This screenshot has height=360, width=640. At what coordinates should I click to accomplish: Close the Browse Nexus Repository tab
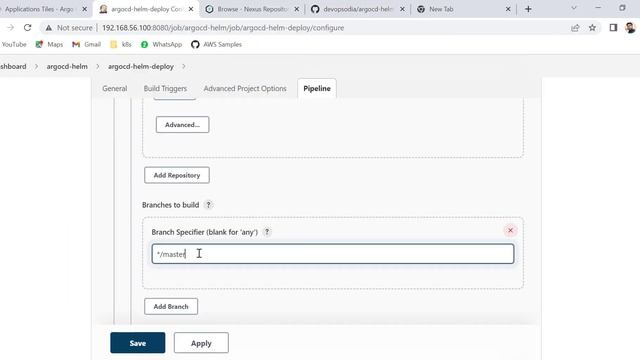(296, 9)
